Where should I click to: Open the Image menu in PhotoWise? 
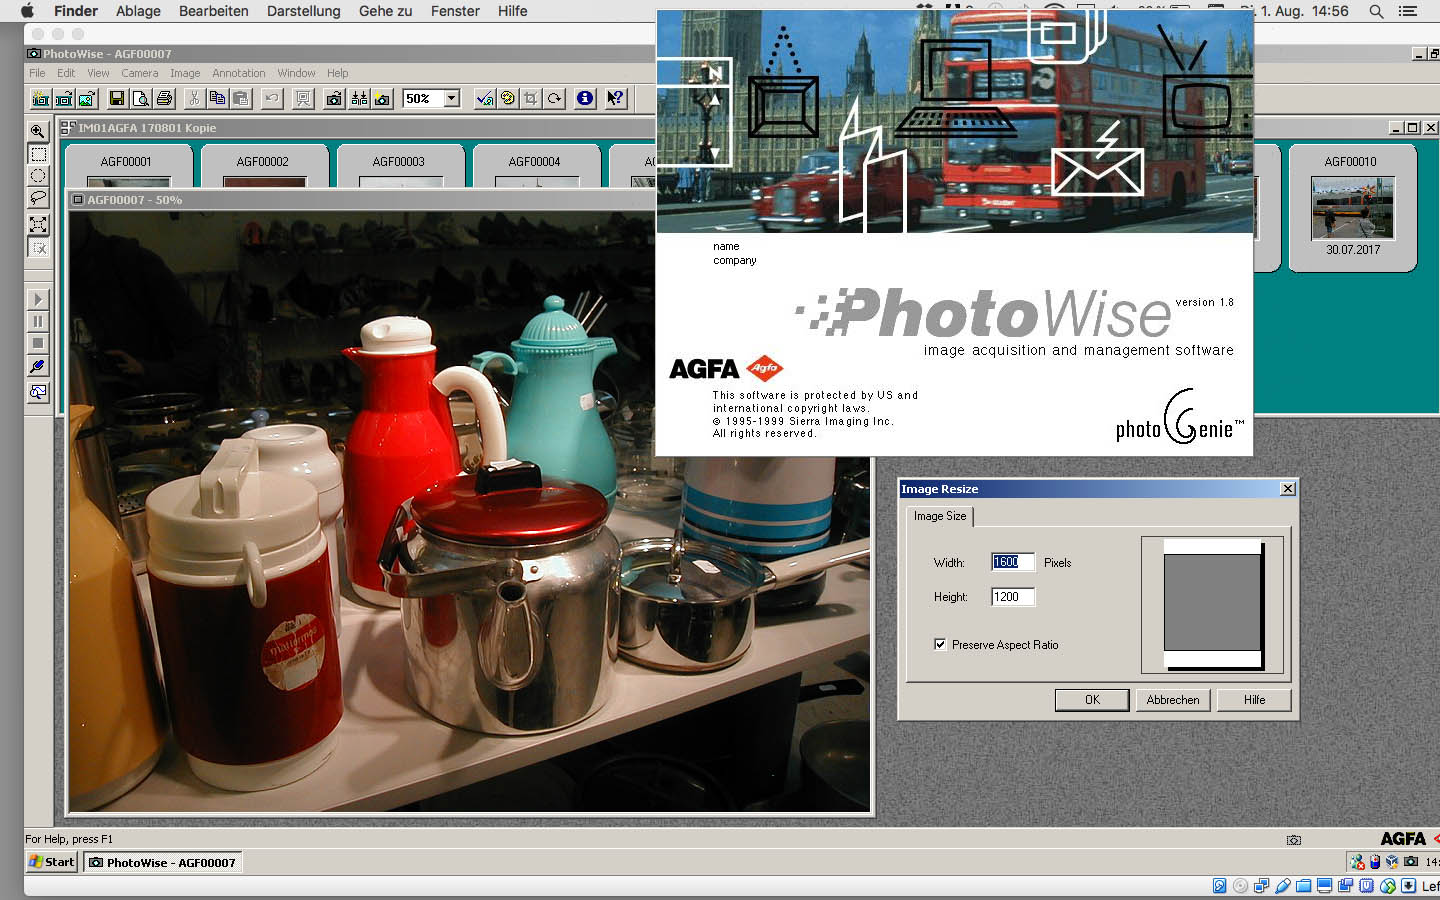coord(185,73)
